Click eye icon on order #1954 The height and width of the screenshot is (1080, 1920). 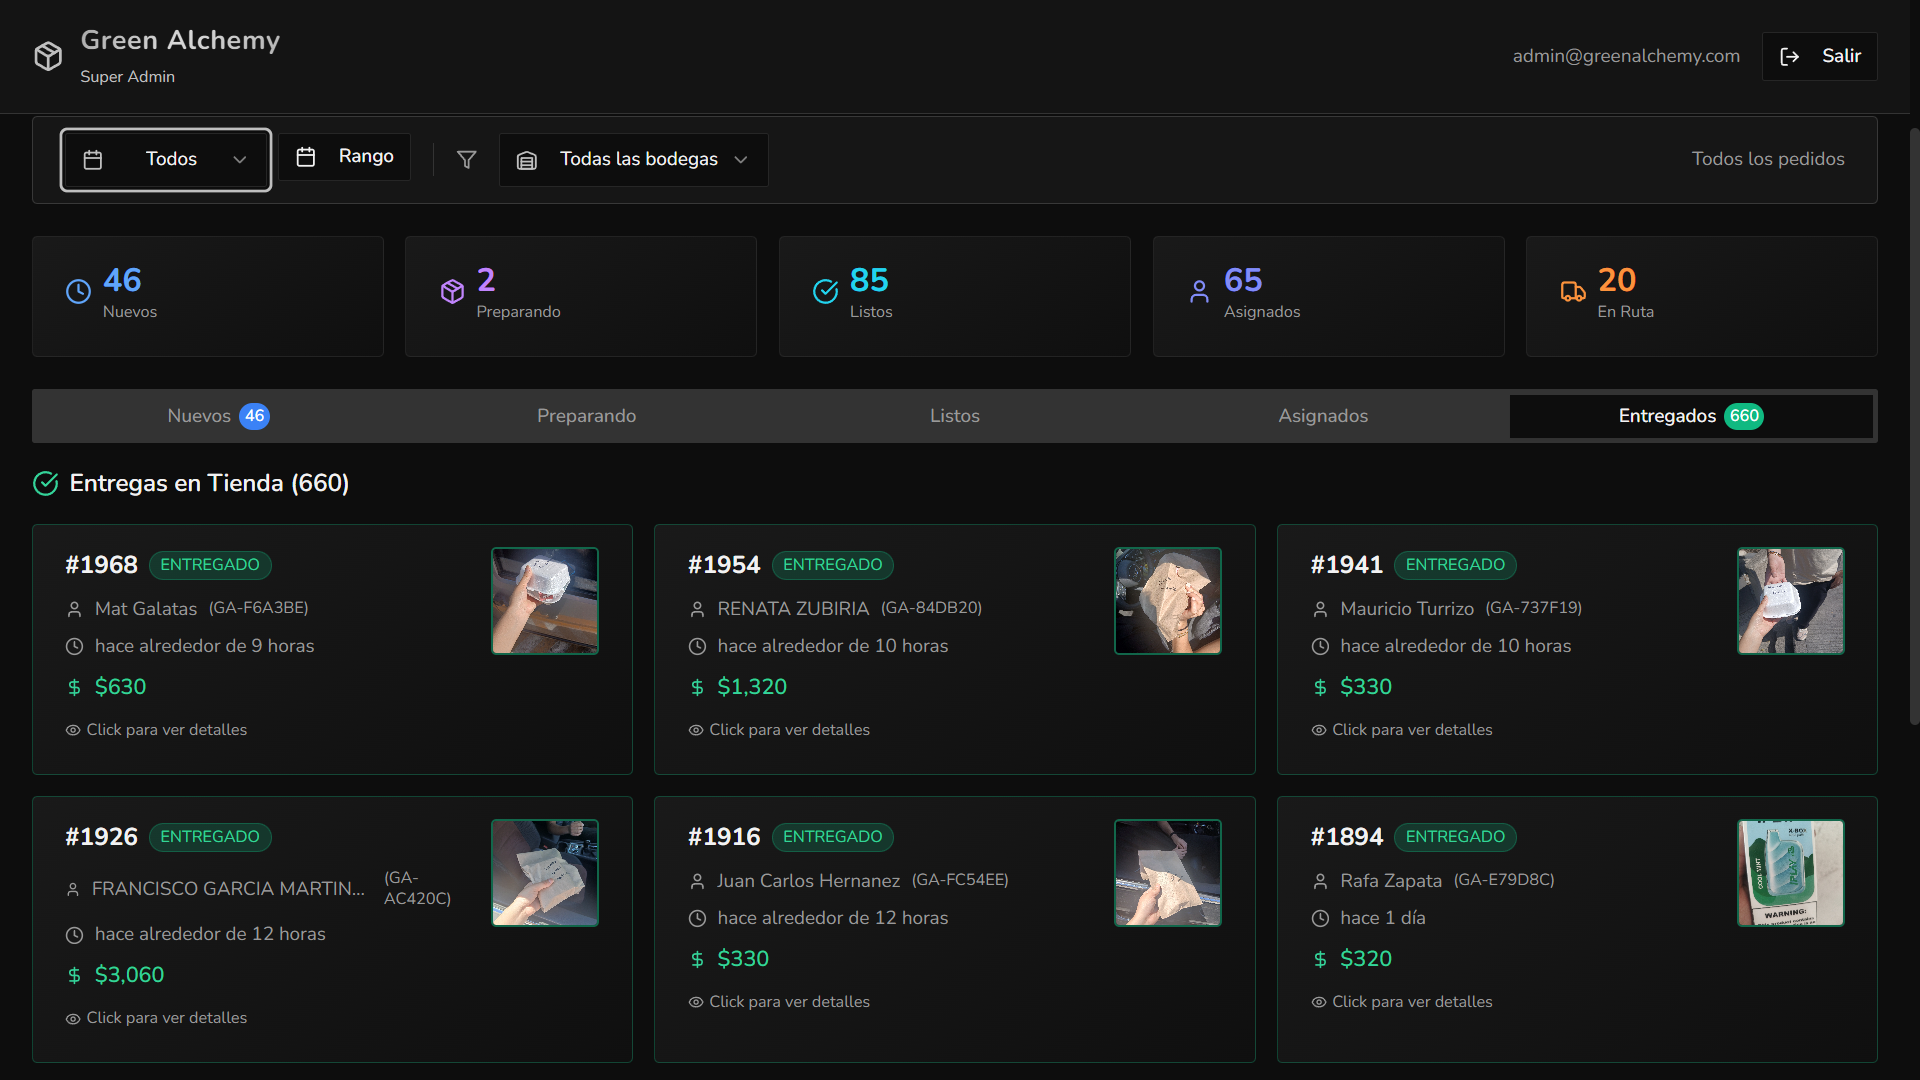click(696, 730)
